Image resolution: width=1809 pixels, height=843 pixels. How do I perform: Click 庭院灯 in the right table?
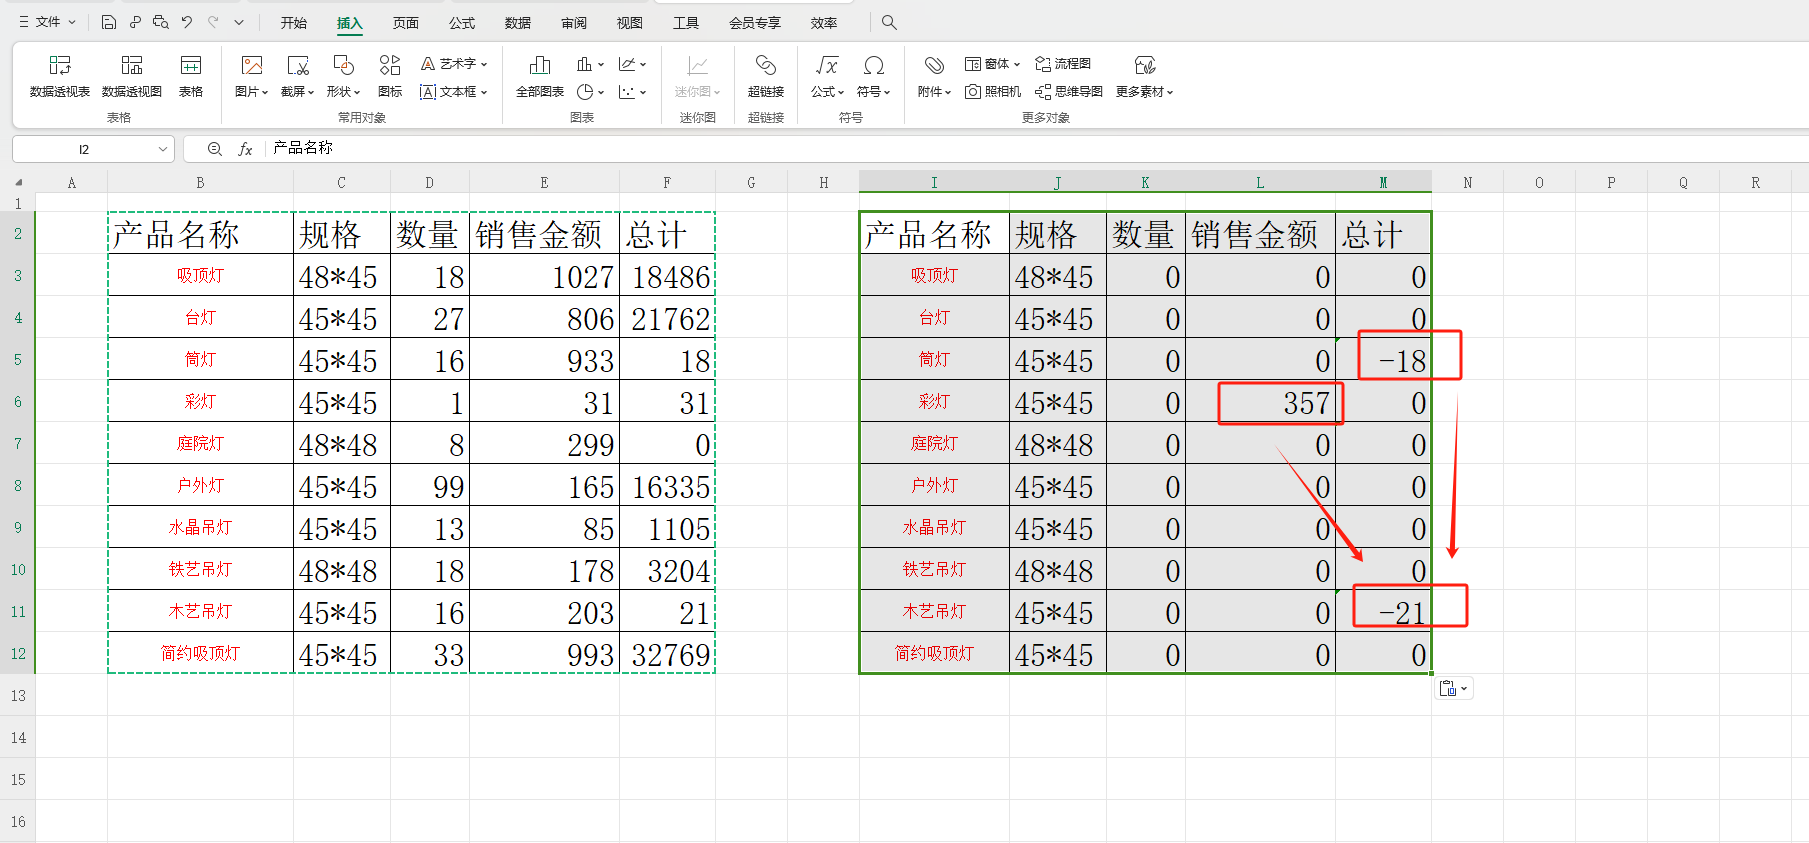pos(934,443)
